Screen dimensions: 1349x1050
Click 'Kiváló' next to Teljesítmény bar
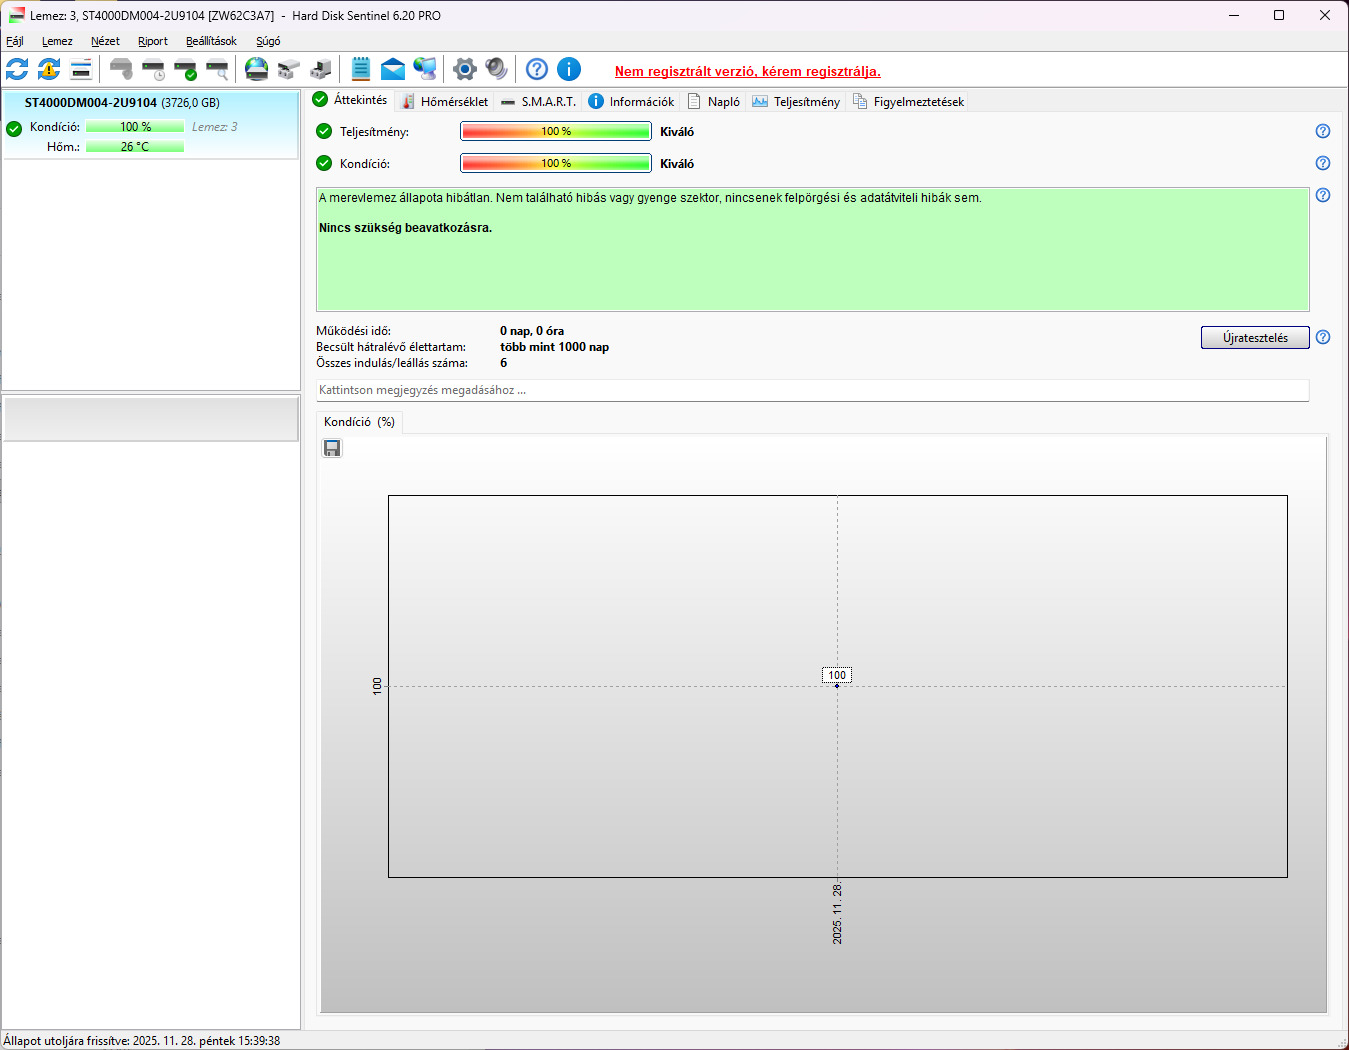(677, 131)
